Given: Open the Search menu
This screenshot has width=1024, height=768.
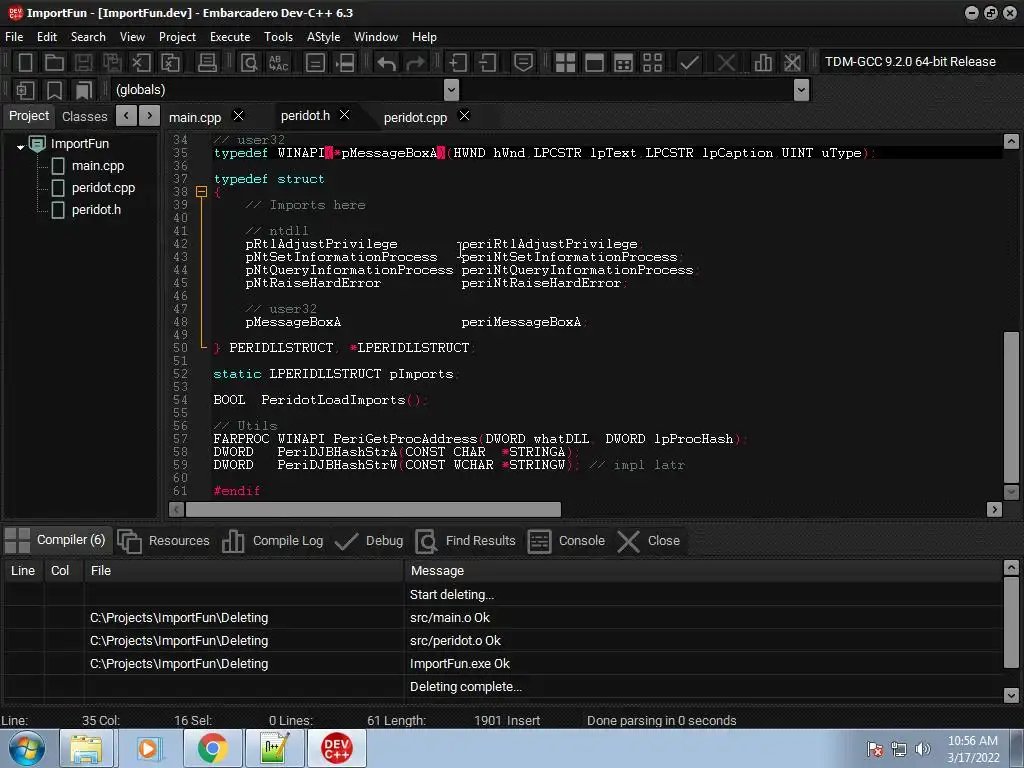Looking at the screenshot, I should click(88, 37).
